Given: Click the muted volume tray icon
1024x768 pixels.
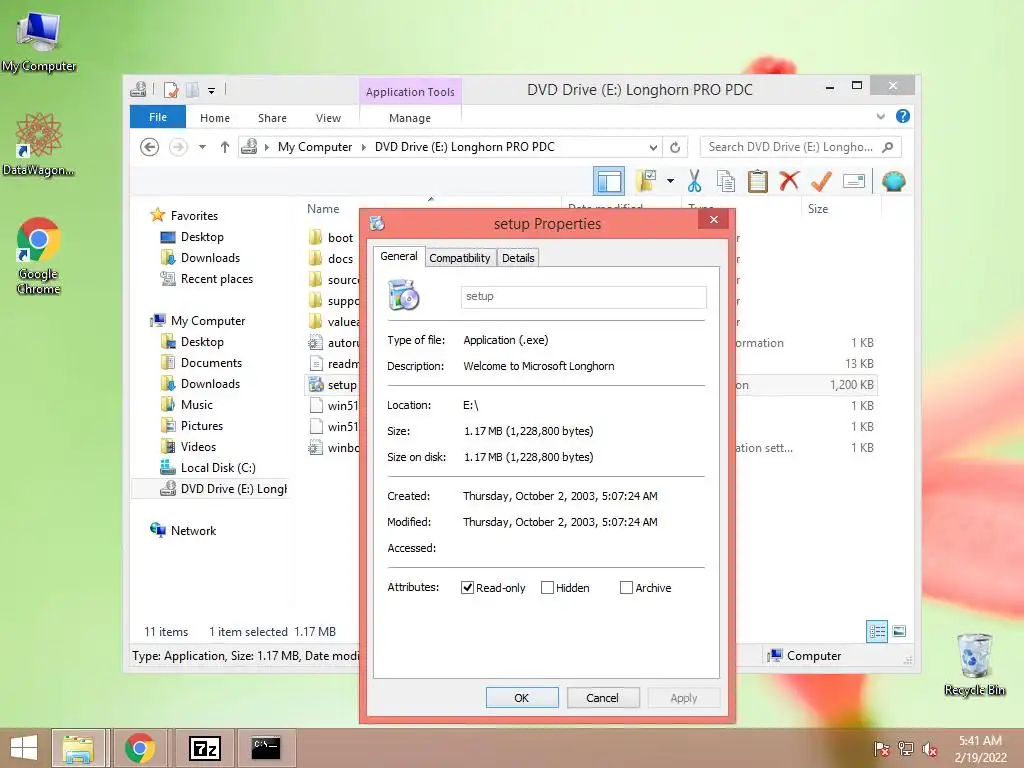Looking at the screenshot, I should [x=929, y=749].
